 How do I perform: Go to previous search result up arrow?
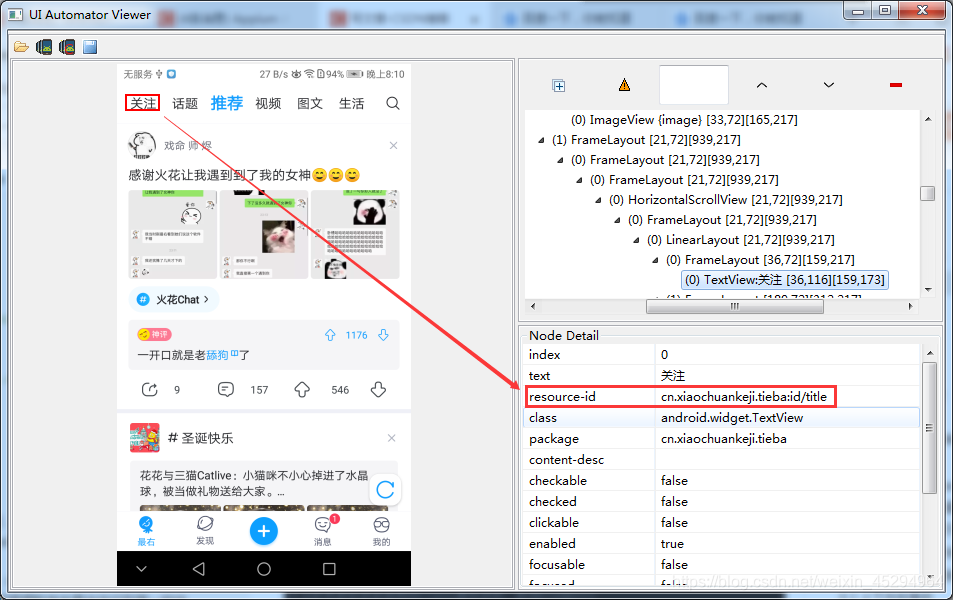click(762, 85)
